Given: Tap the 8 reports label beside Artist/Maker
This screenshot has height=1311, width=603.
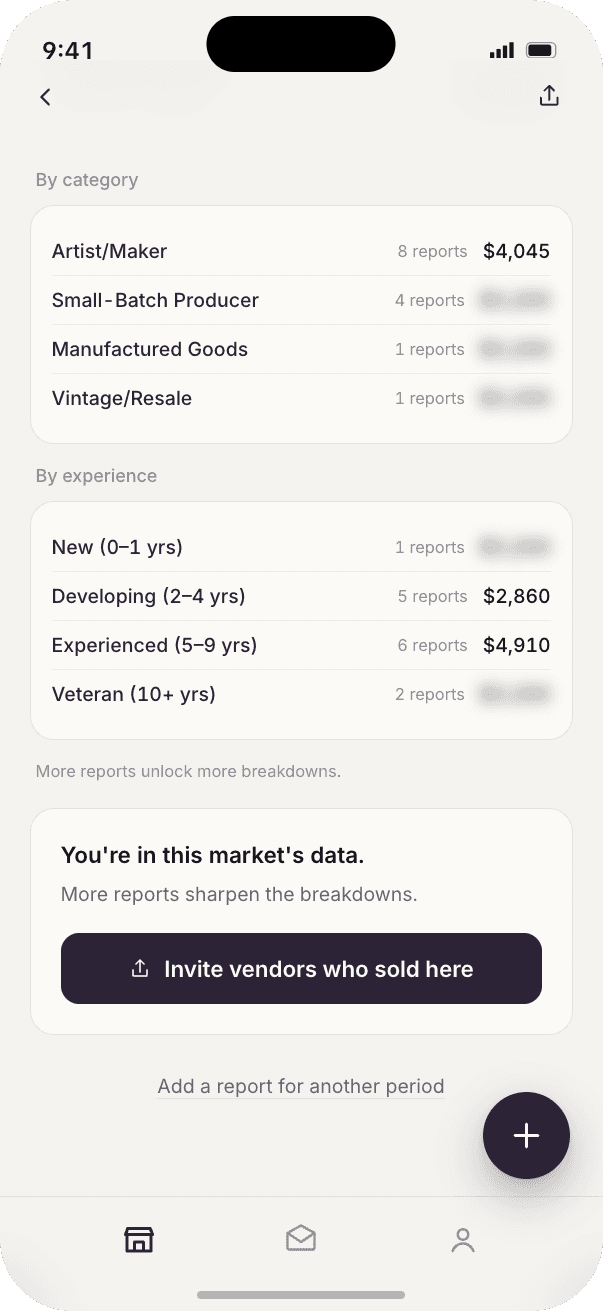Looking at the screenshot, I should click(432, 251).
